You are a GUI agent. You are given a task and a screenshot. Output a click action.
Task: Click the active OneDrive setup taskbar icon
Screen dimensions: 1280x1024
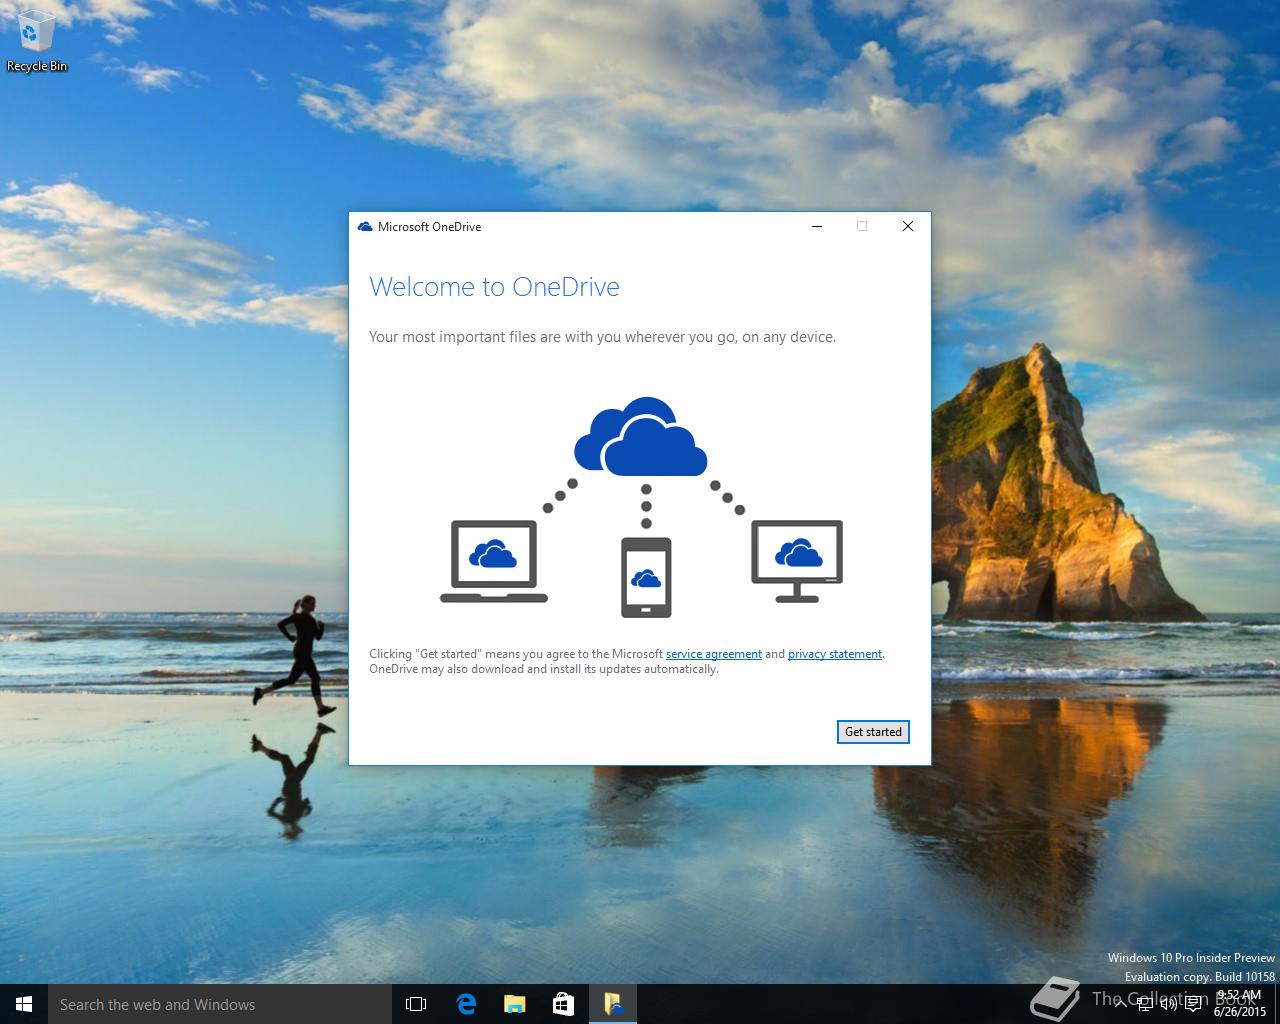(x=612, y=1004)
